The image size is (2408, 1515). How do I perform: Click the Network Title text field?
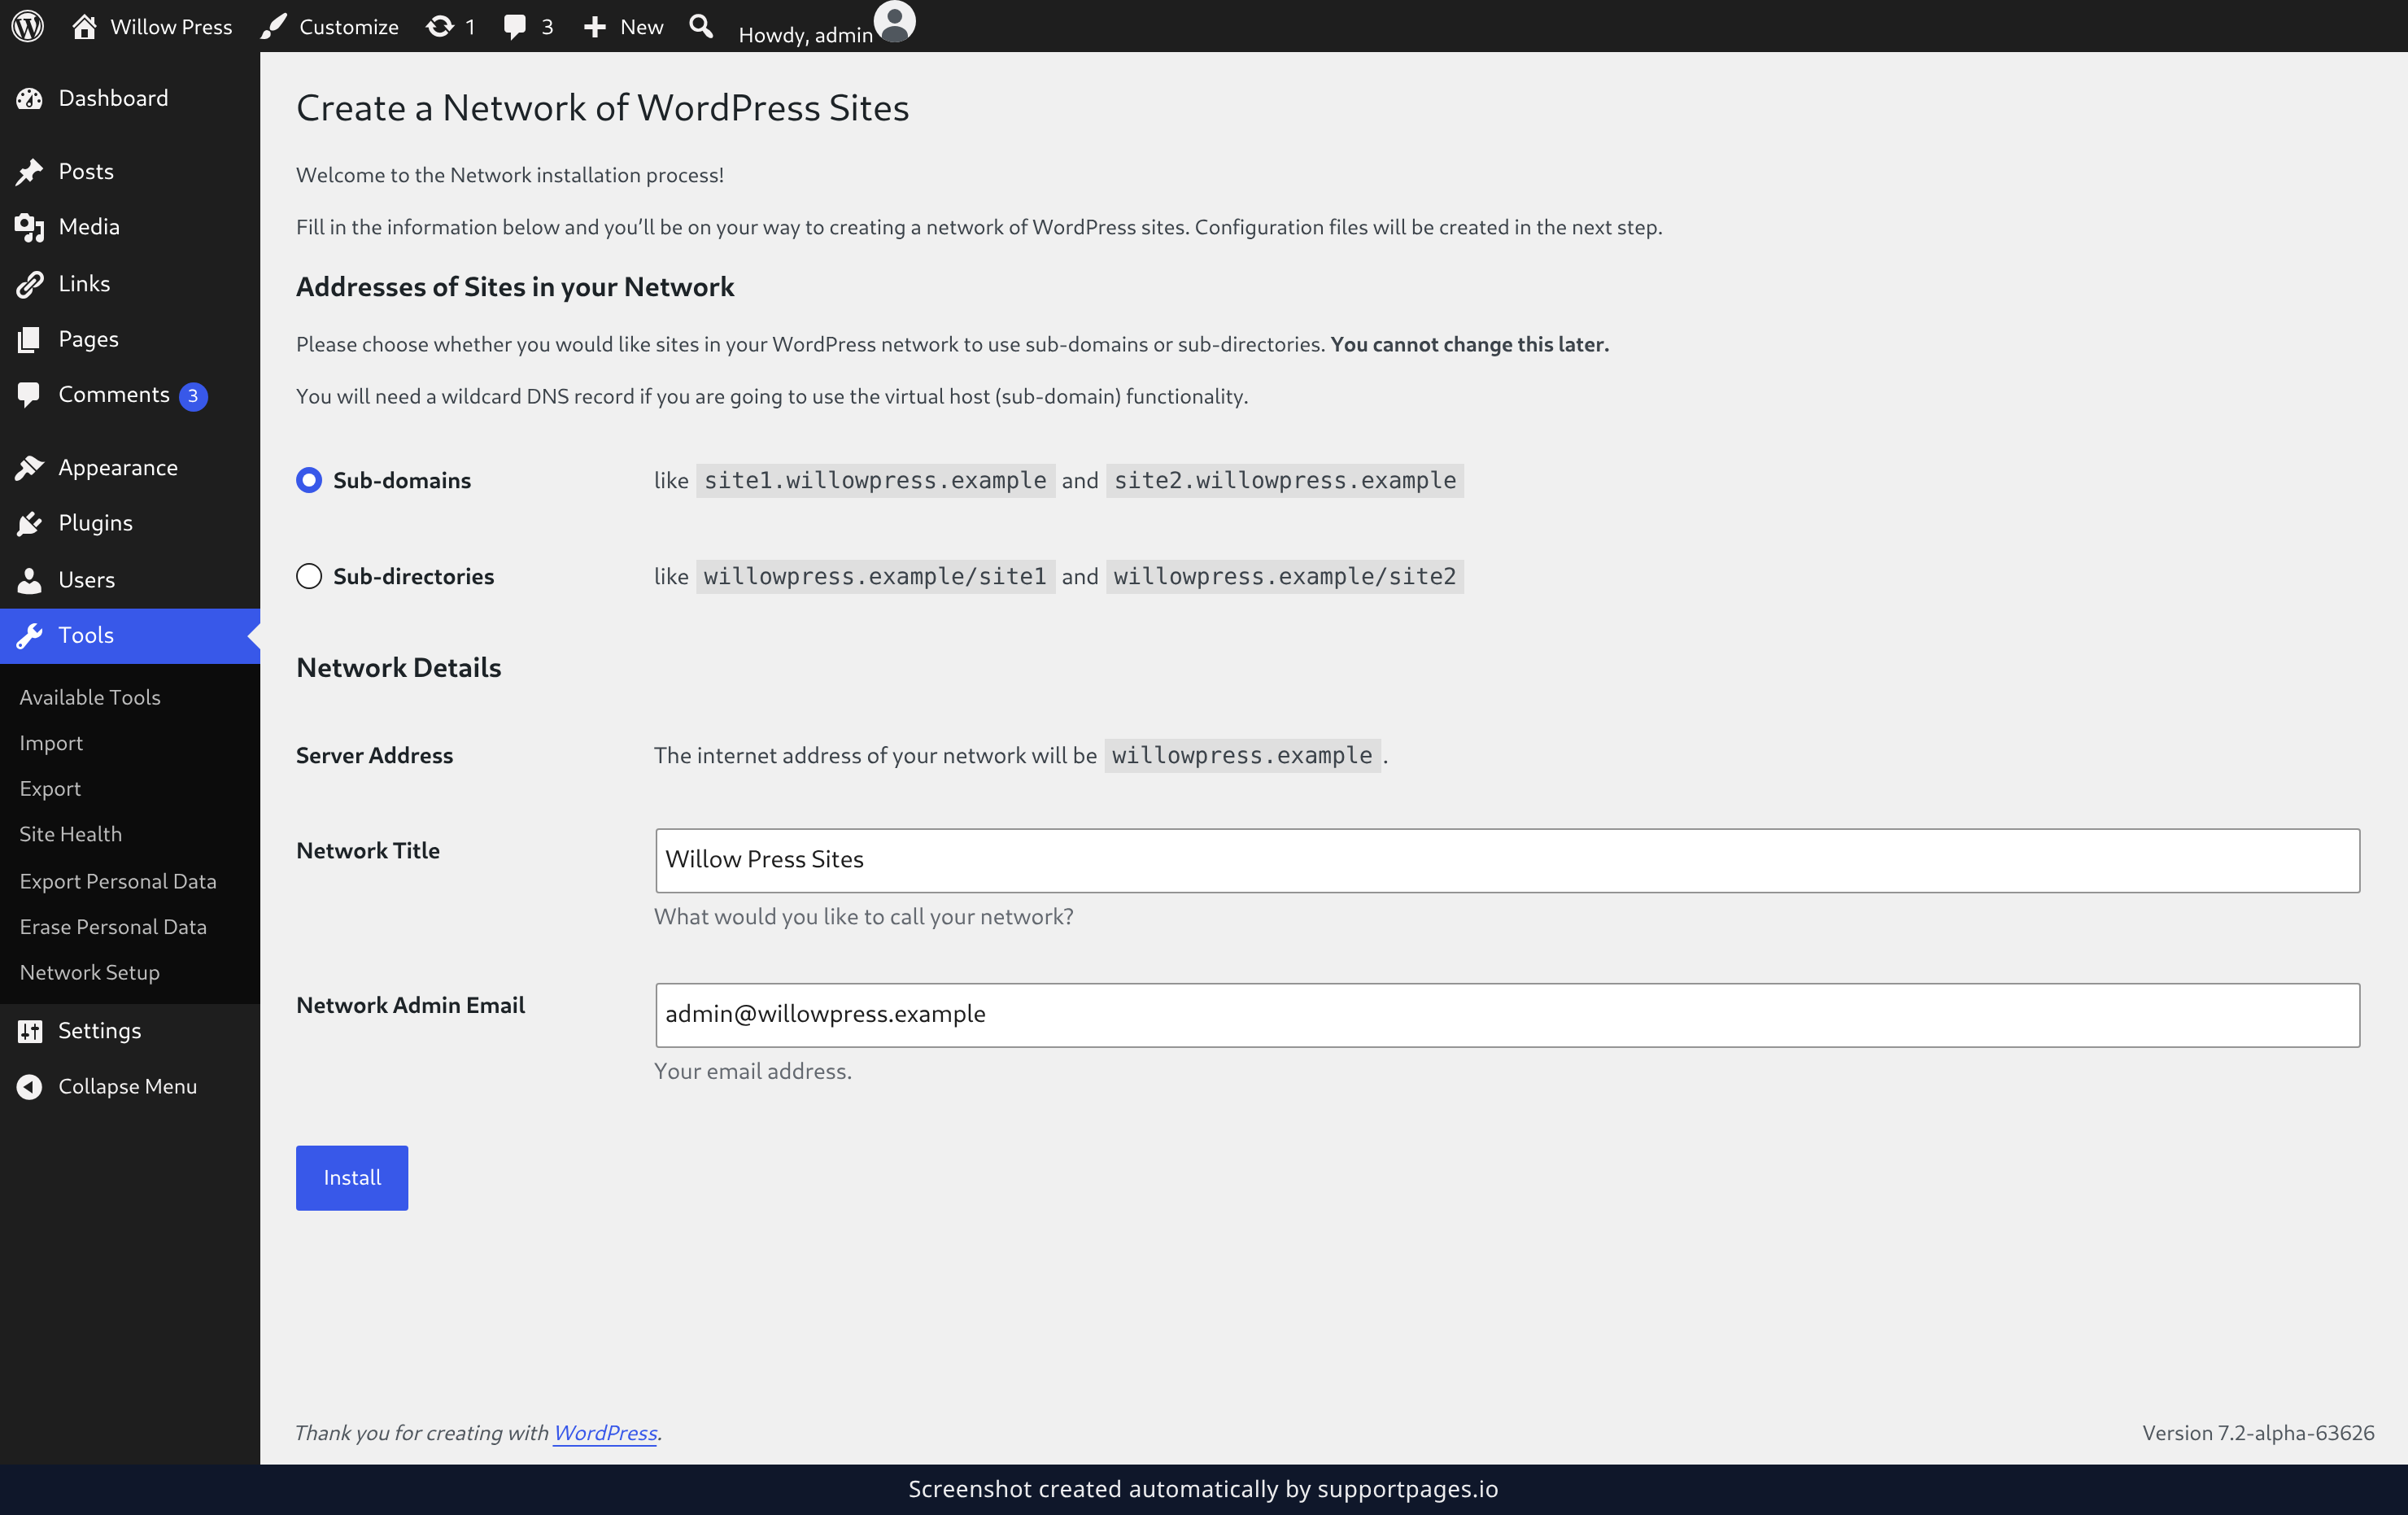pos(1507,860)
